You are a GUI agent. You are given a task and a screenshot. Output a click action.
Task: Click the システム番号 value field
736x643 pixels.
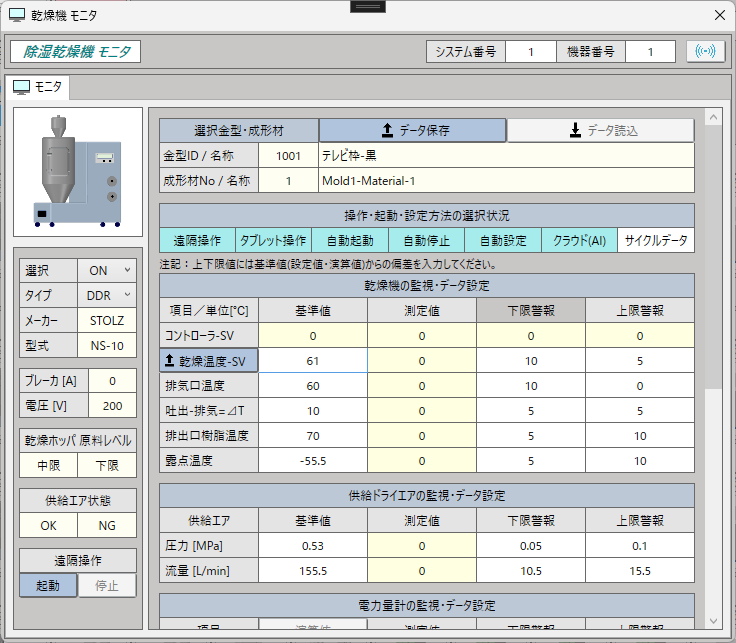530,52
